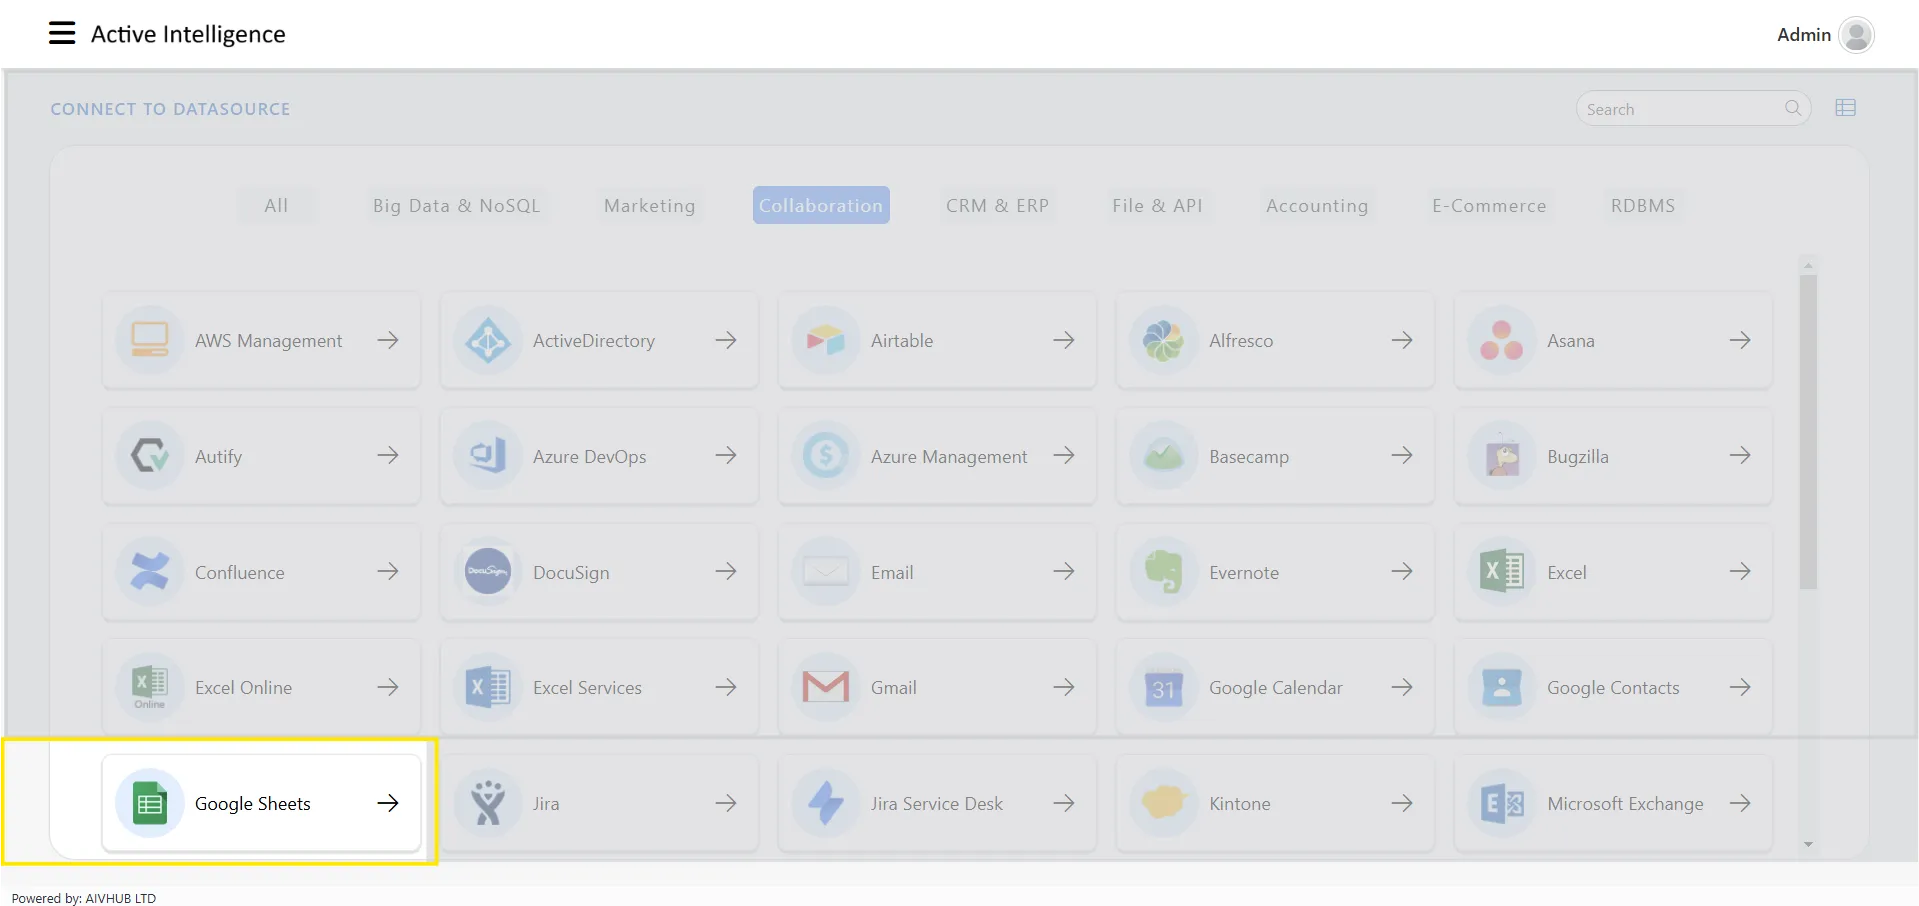Image resolution: width=1919 pixels, height=906 pixels.
Task: Click the Azure Management icon
Action: coord(826,456)
